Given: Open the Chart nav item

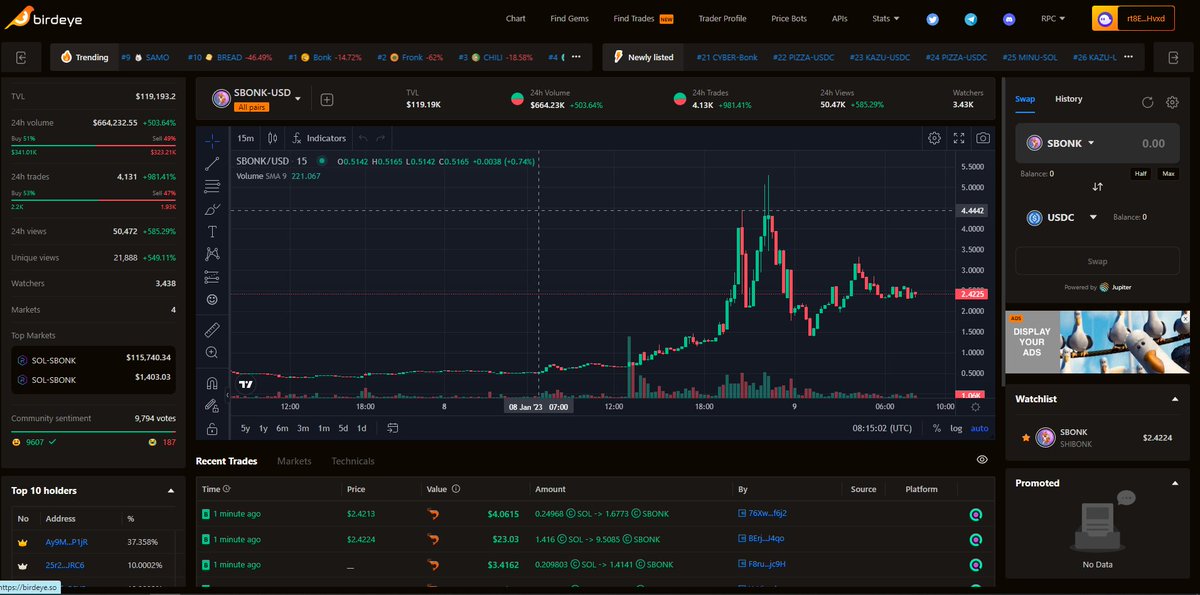Looking at the screenshot, I should [515, 18].
